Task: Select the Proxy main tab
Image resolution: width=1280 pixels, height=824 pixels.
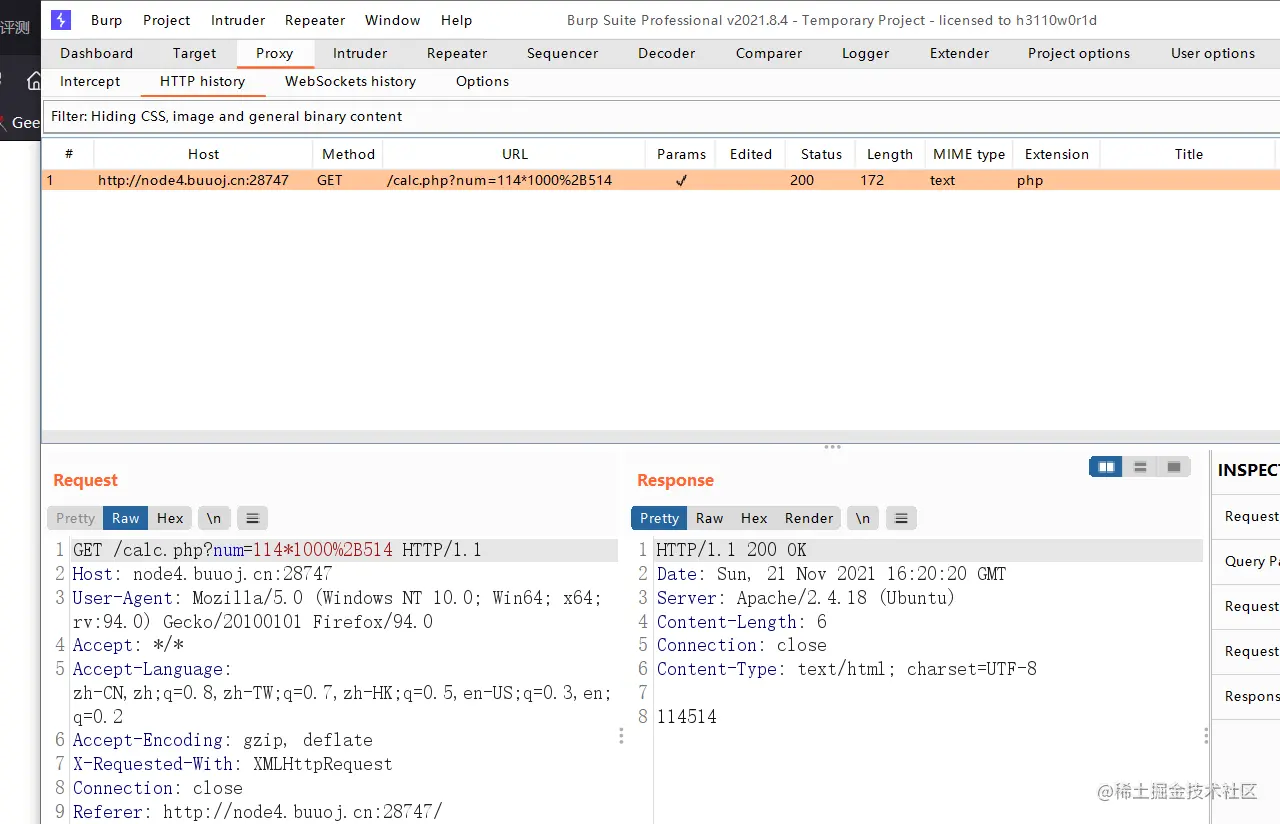Action: 274,53
